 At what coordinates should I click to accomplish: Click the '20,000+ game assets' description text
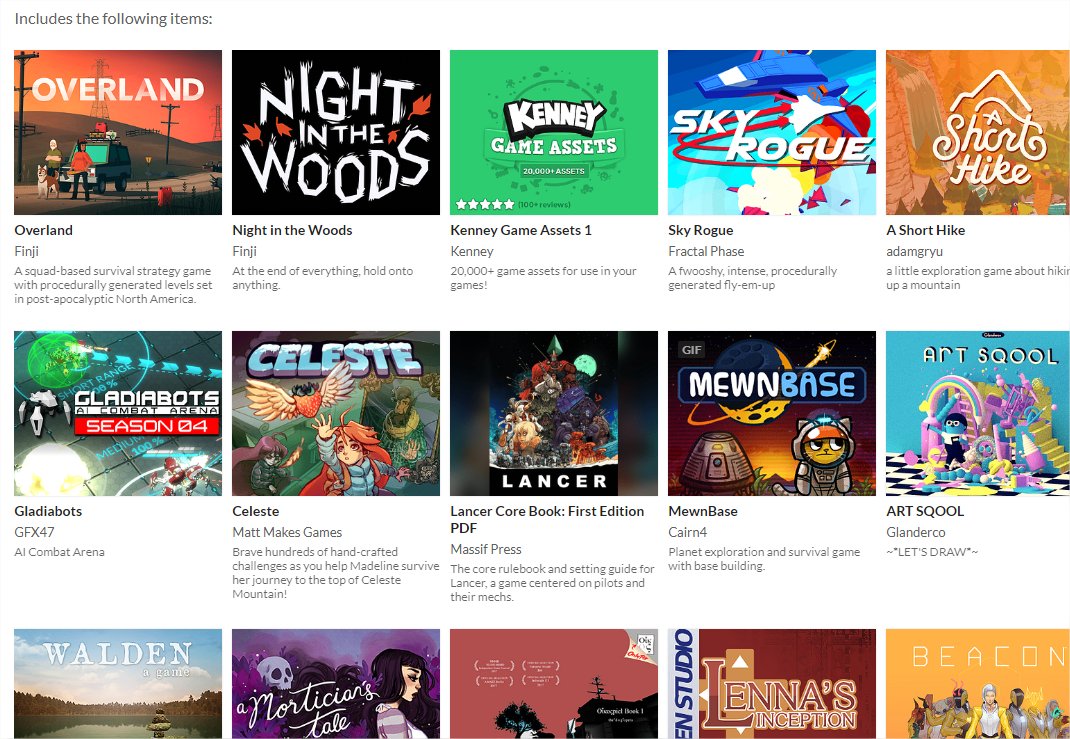543,278
